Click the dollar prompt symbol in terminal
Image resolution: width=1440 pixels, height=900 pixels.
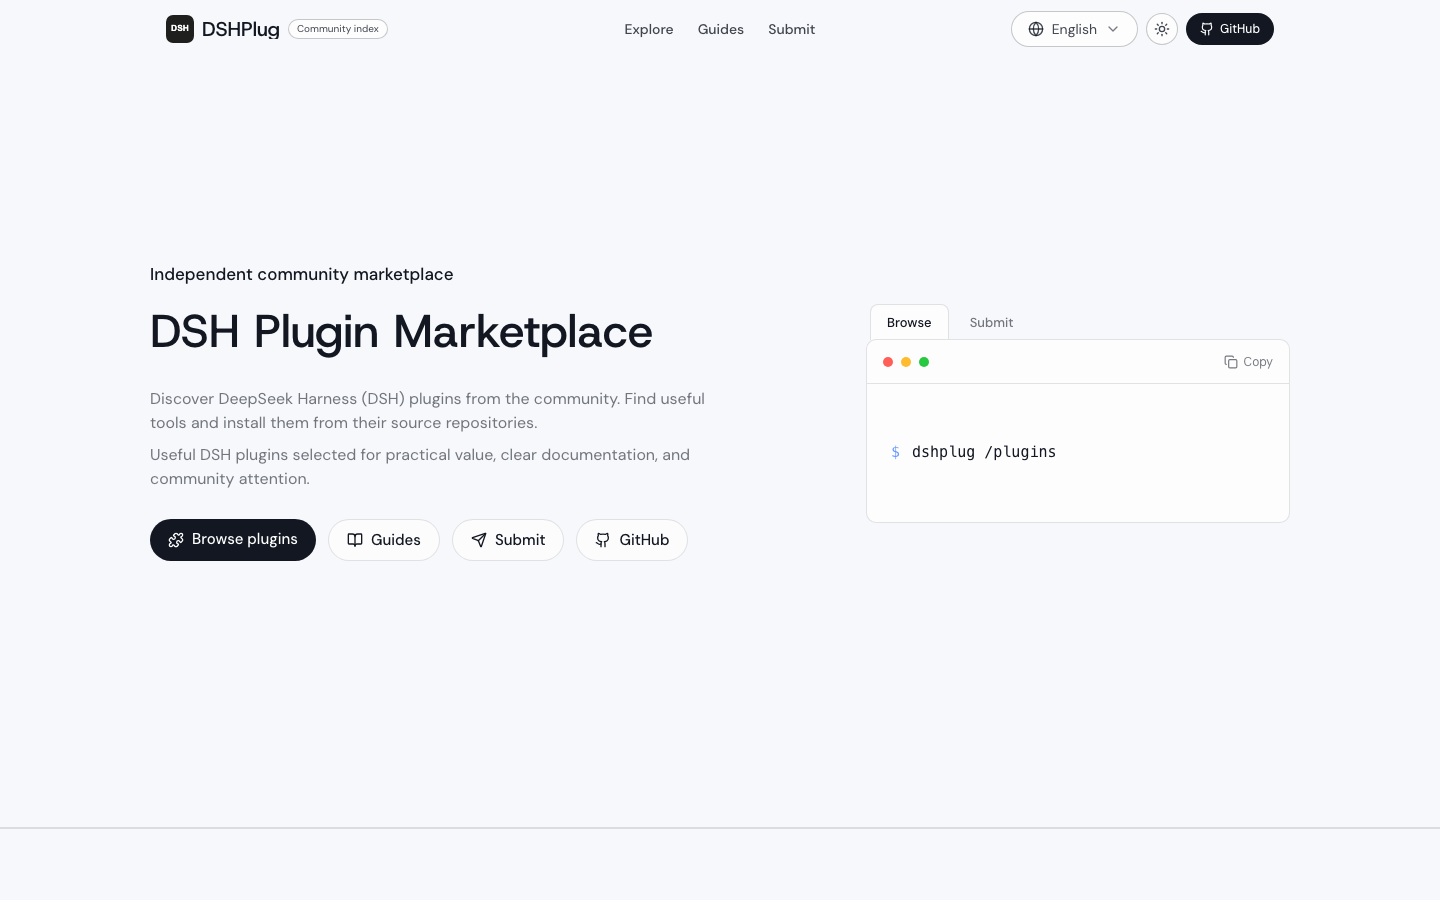[x=895, y=452]
